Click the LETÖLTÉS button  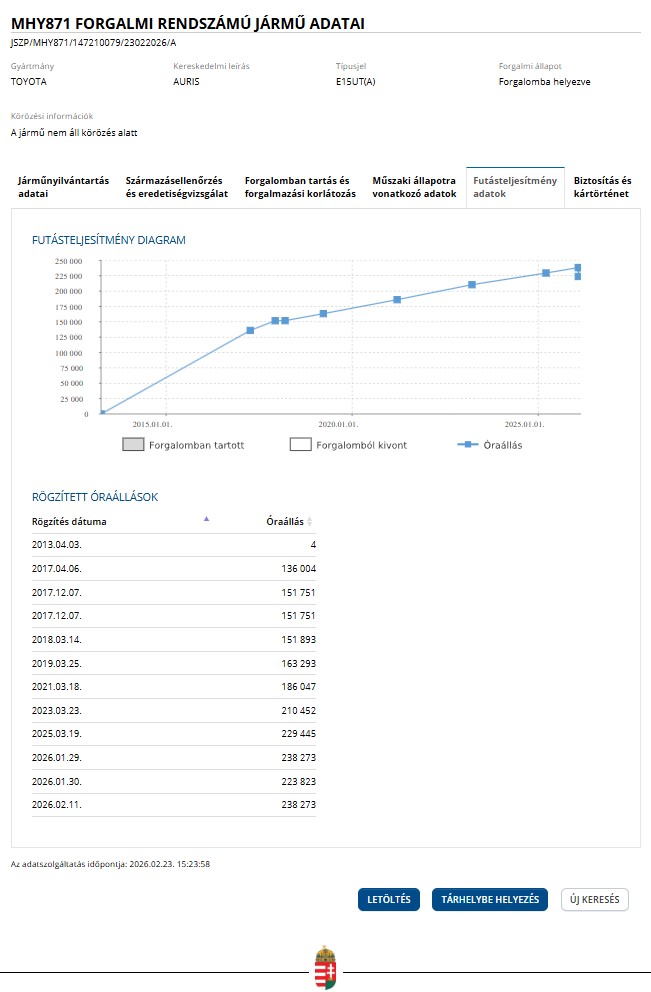[x=388, y=900]
